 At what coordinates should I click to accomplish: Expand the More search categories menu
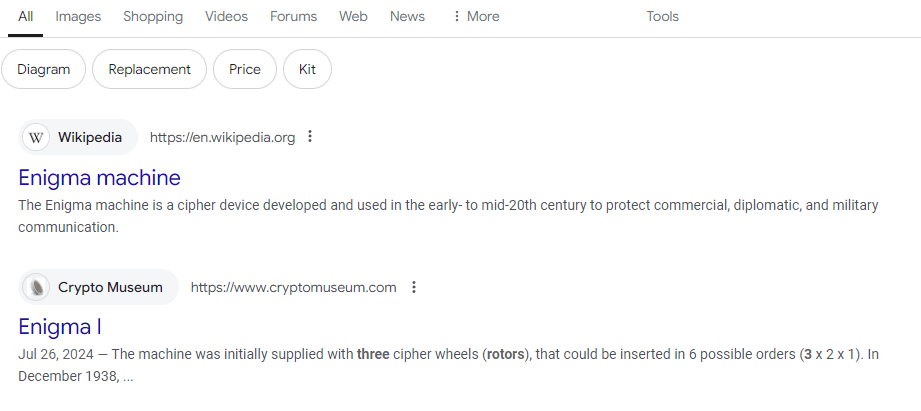476,16
